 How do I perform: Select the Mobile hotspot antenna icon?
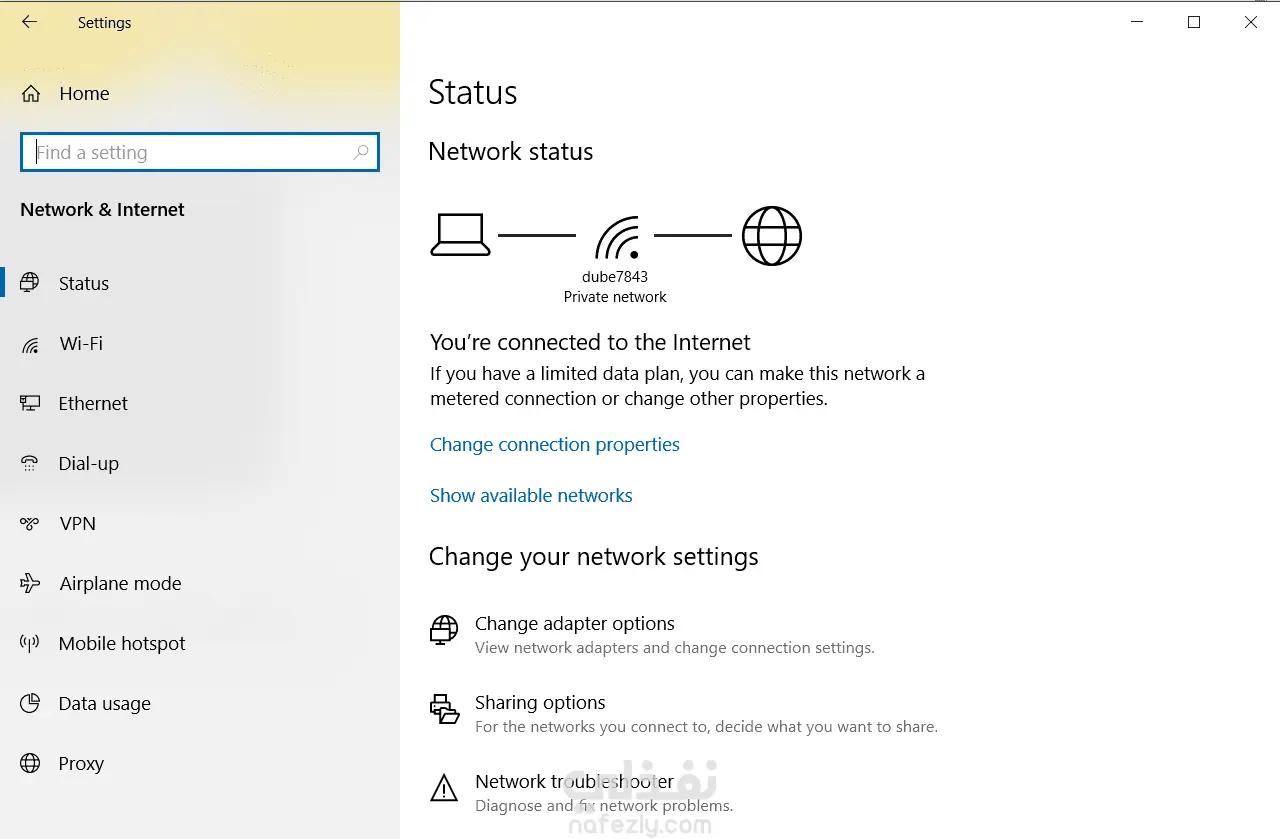pos(30,643)
